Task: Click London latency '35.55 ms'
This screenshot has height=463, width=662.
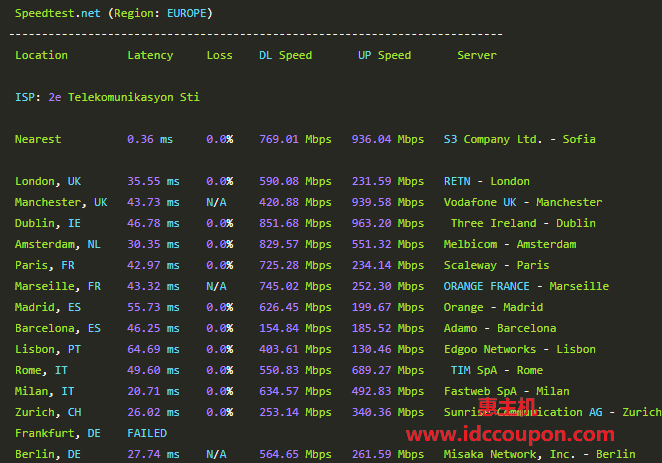Action: pos(153,181)
